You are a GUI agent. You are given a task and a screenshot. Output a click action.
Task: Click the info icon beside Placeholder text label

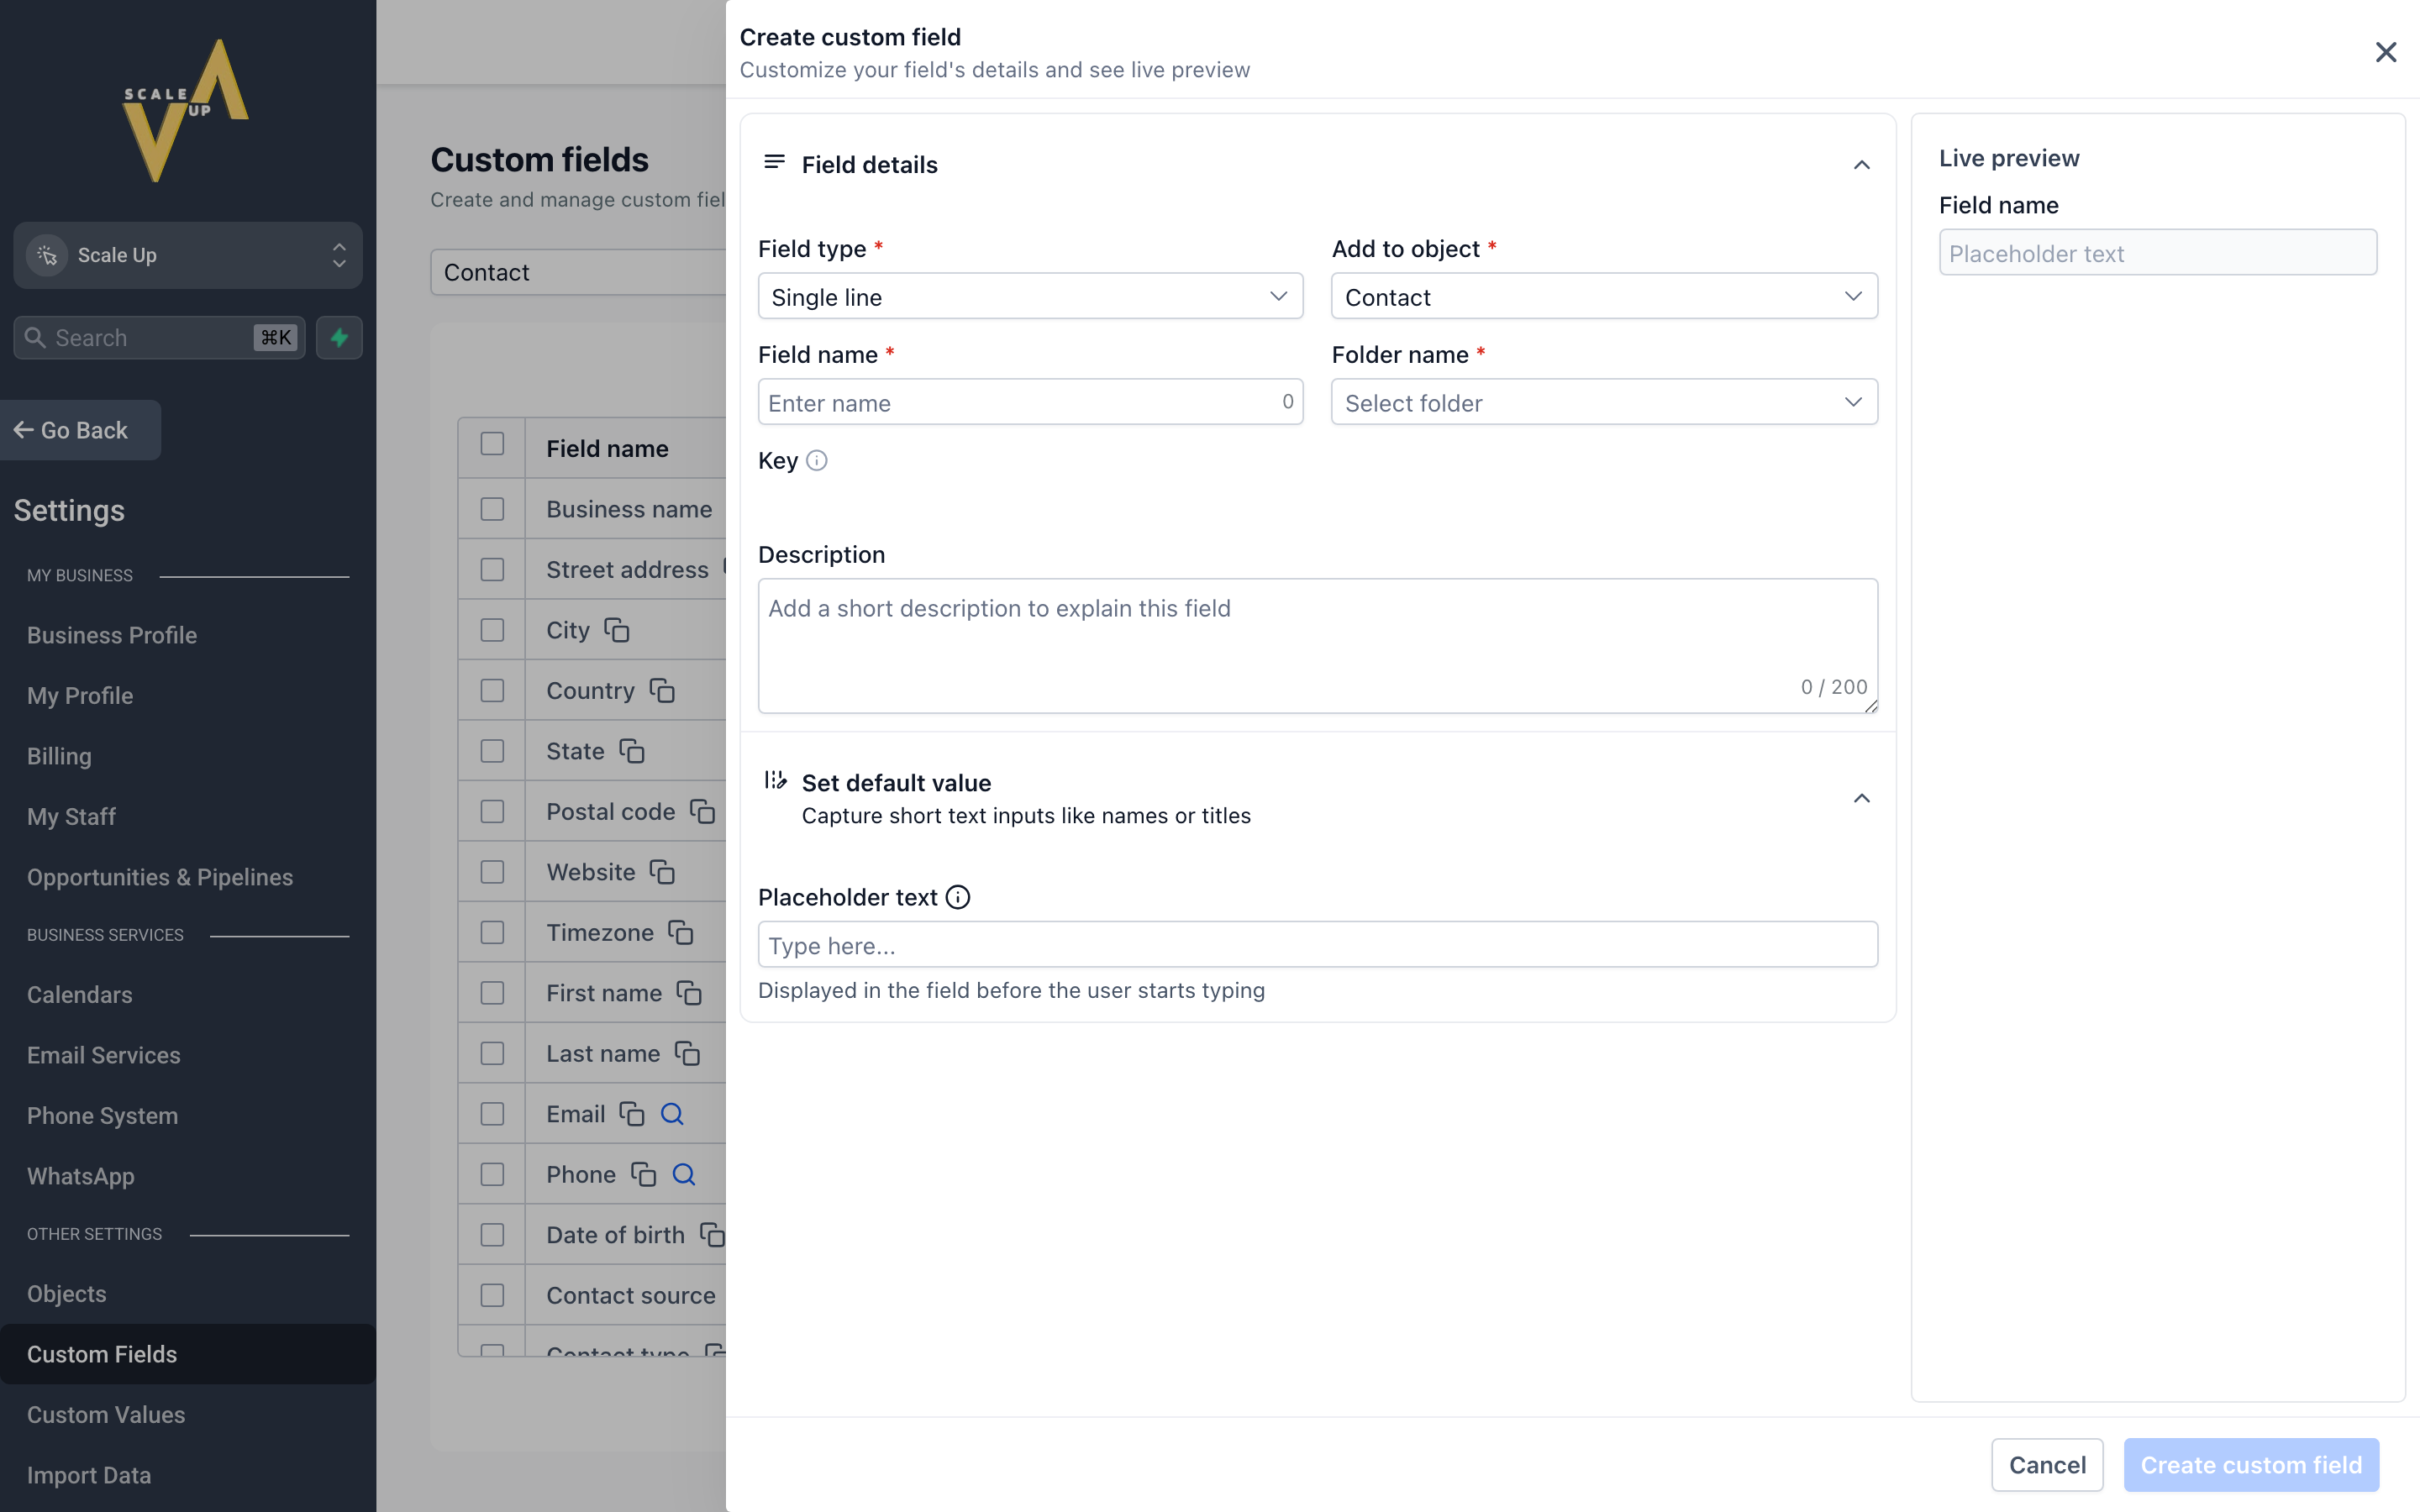pos(958,897)
